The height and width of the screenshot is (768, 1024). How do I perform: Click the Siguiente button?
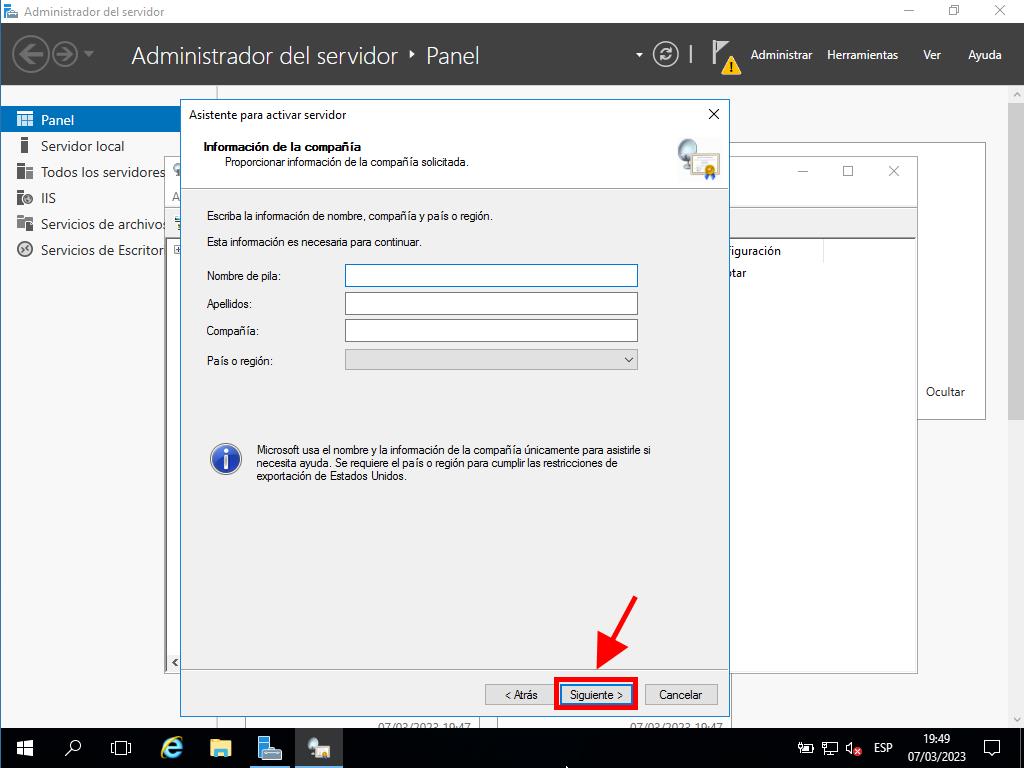click(x=596, y=694)
